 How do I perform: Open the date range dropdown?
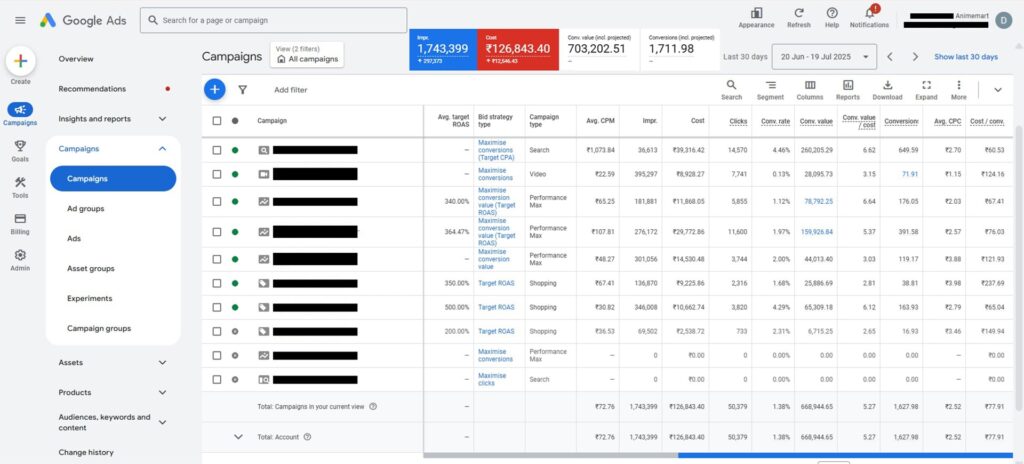[x=826, y=57]
